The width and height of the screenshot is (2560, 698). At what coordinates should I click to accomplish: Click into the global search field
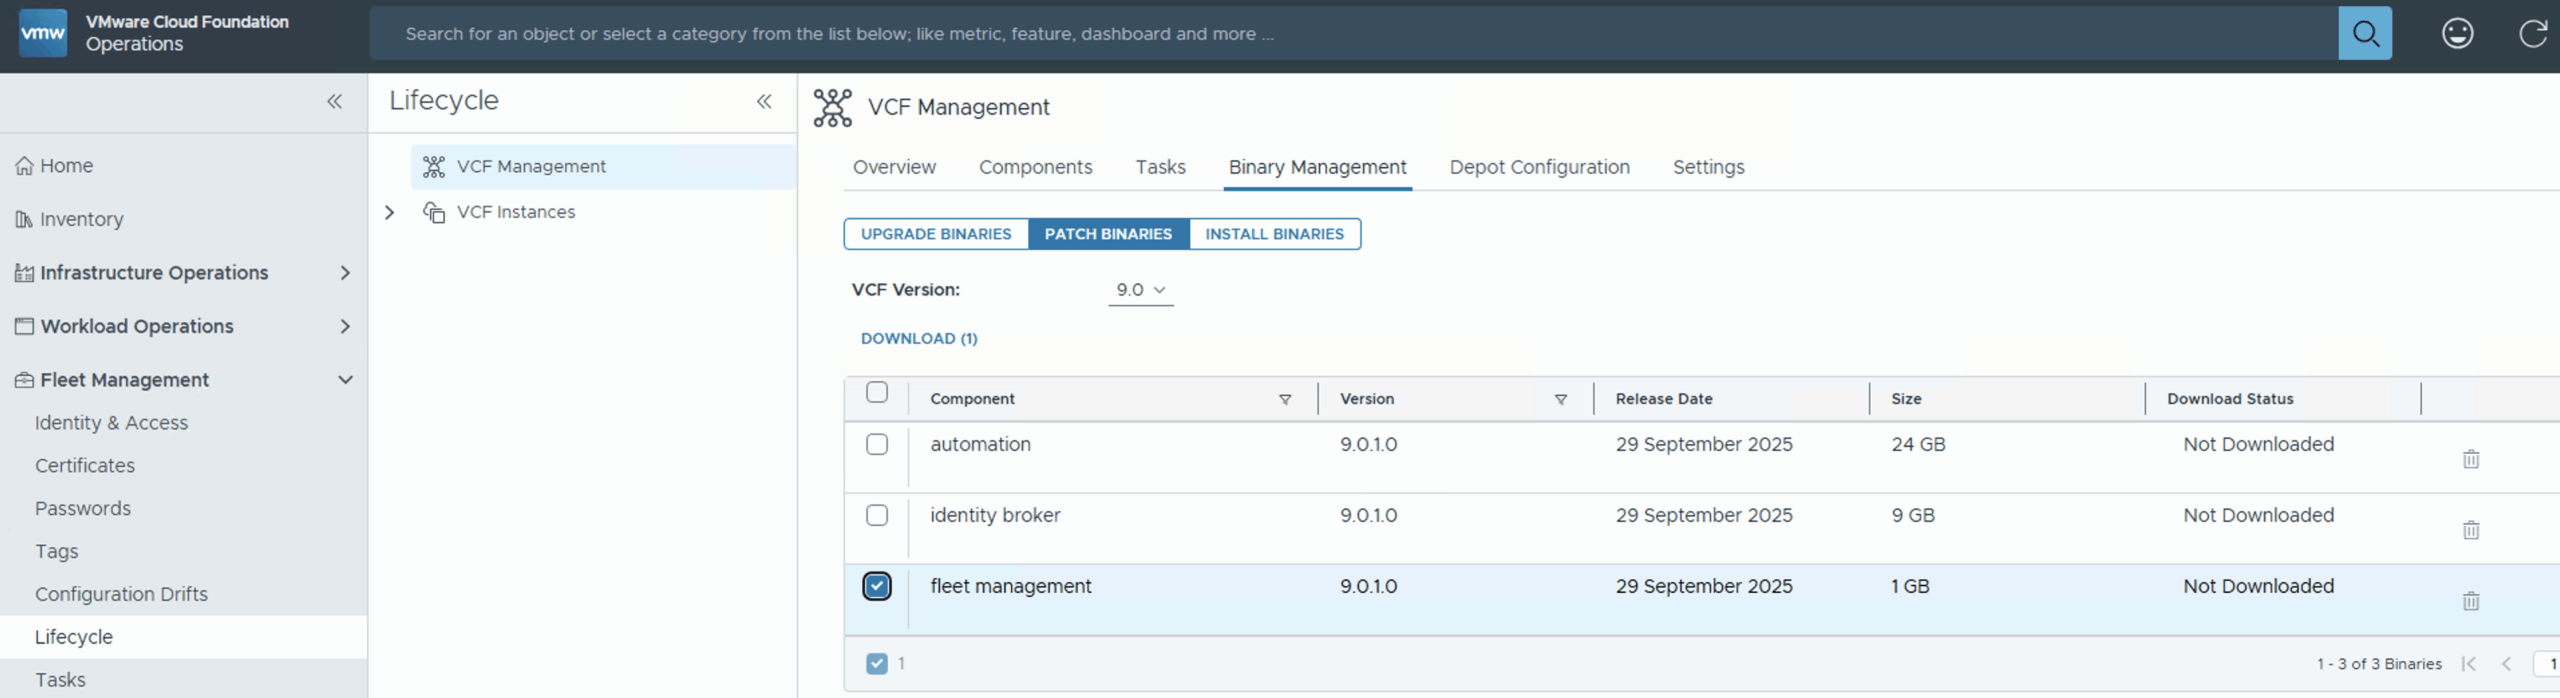tap(1350, 34)
